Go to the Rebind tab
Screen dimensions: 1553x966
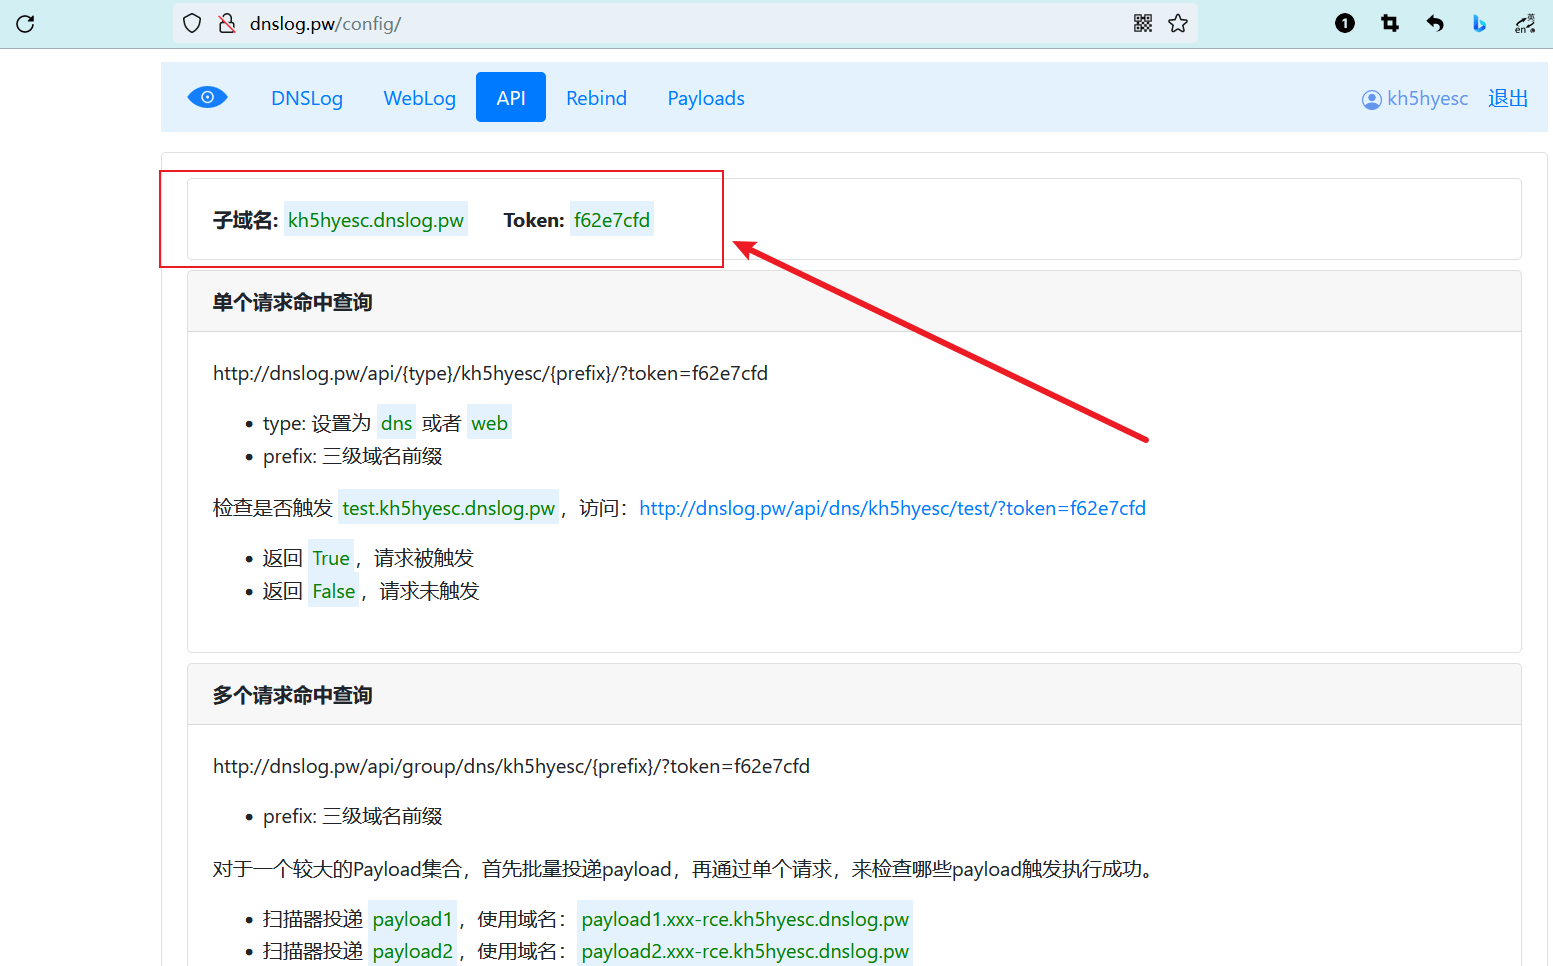(x=596, y=98)
